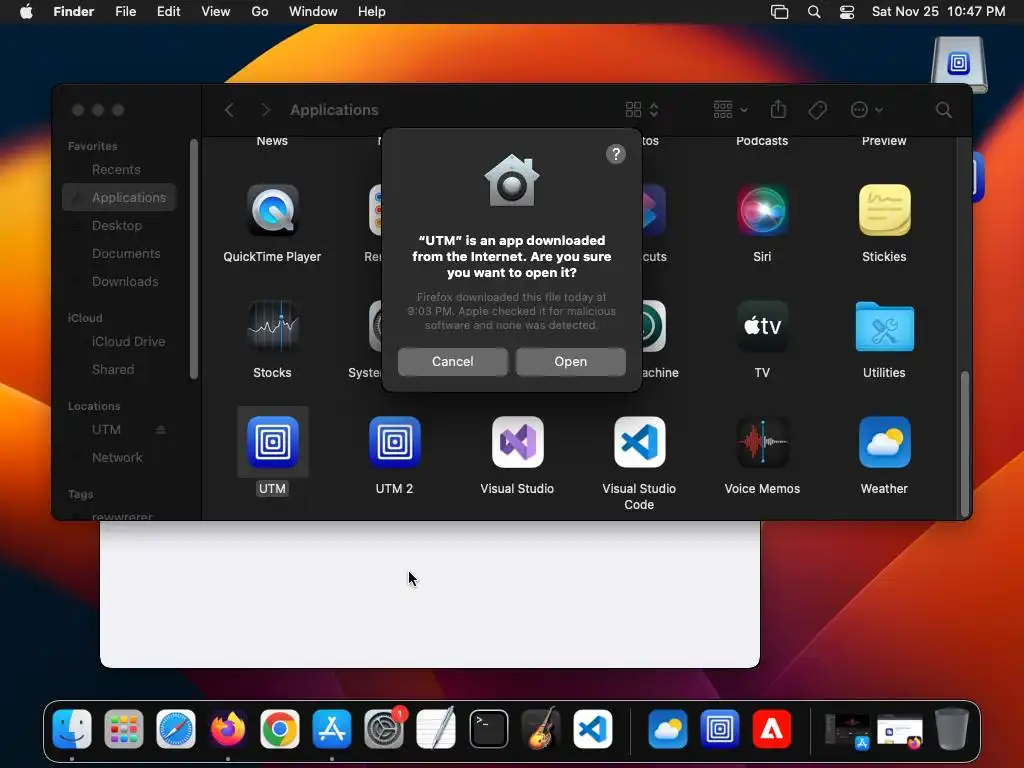
Task: Select the Voice Memos app icon
Action: pos(762,442)
